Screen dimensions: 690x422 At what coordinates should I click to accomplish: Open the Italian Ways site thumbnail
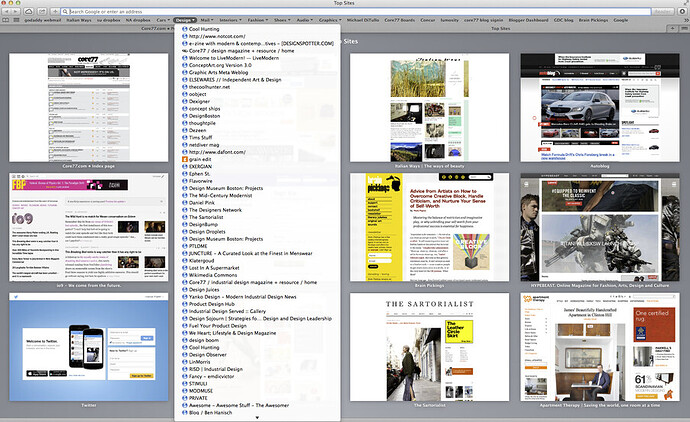pos(429,108)
